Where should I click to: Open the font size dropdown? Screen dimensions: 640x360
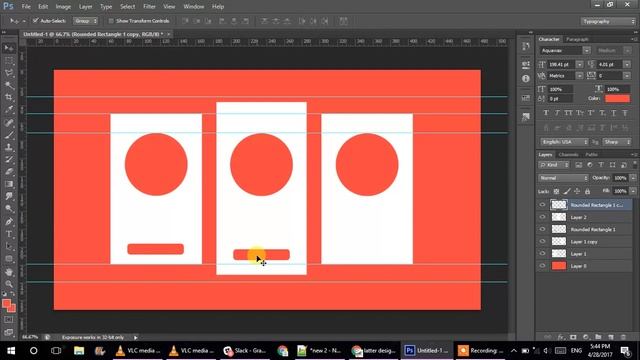(x=580, y=64)
